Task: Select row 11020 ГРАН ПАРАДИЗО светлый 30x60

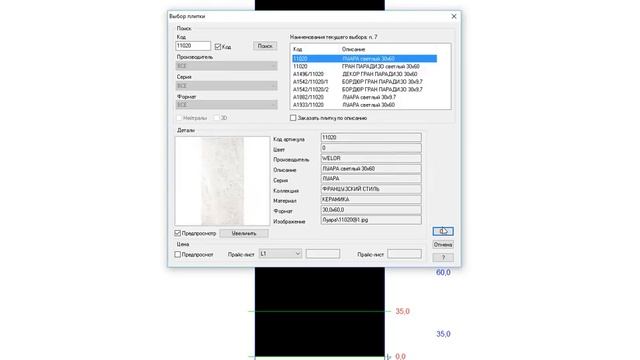Action: click(364, 67)
